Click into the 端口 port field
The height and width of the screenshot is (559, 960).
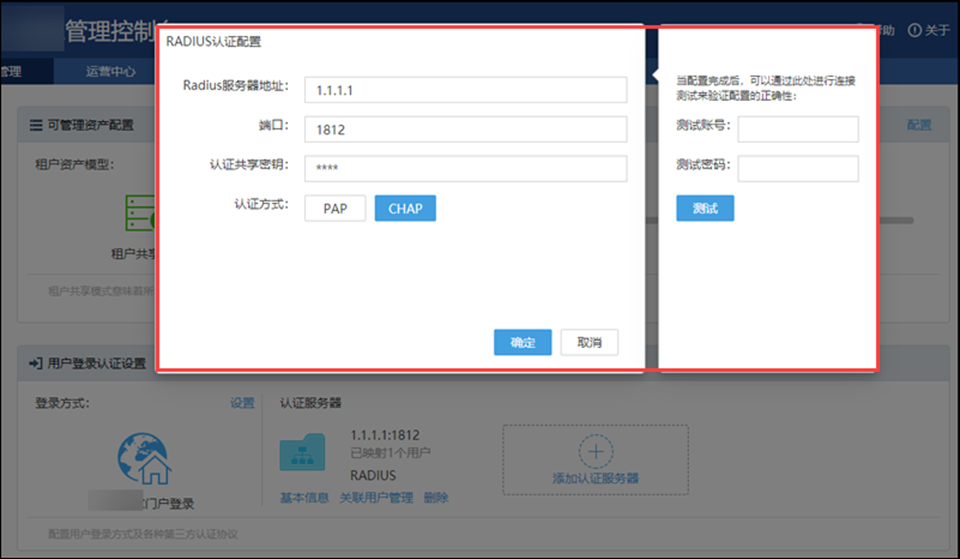click(x=465, y=129)
